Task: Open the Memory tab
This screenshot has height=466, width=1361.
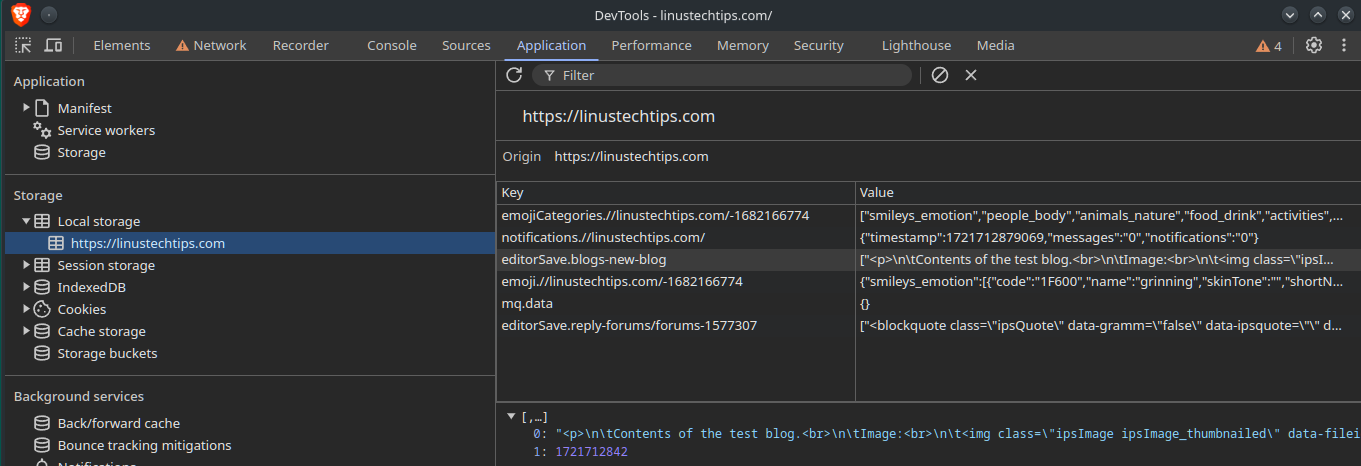Action: pyautogui.click(x=743, y=45)
